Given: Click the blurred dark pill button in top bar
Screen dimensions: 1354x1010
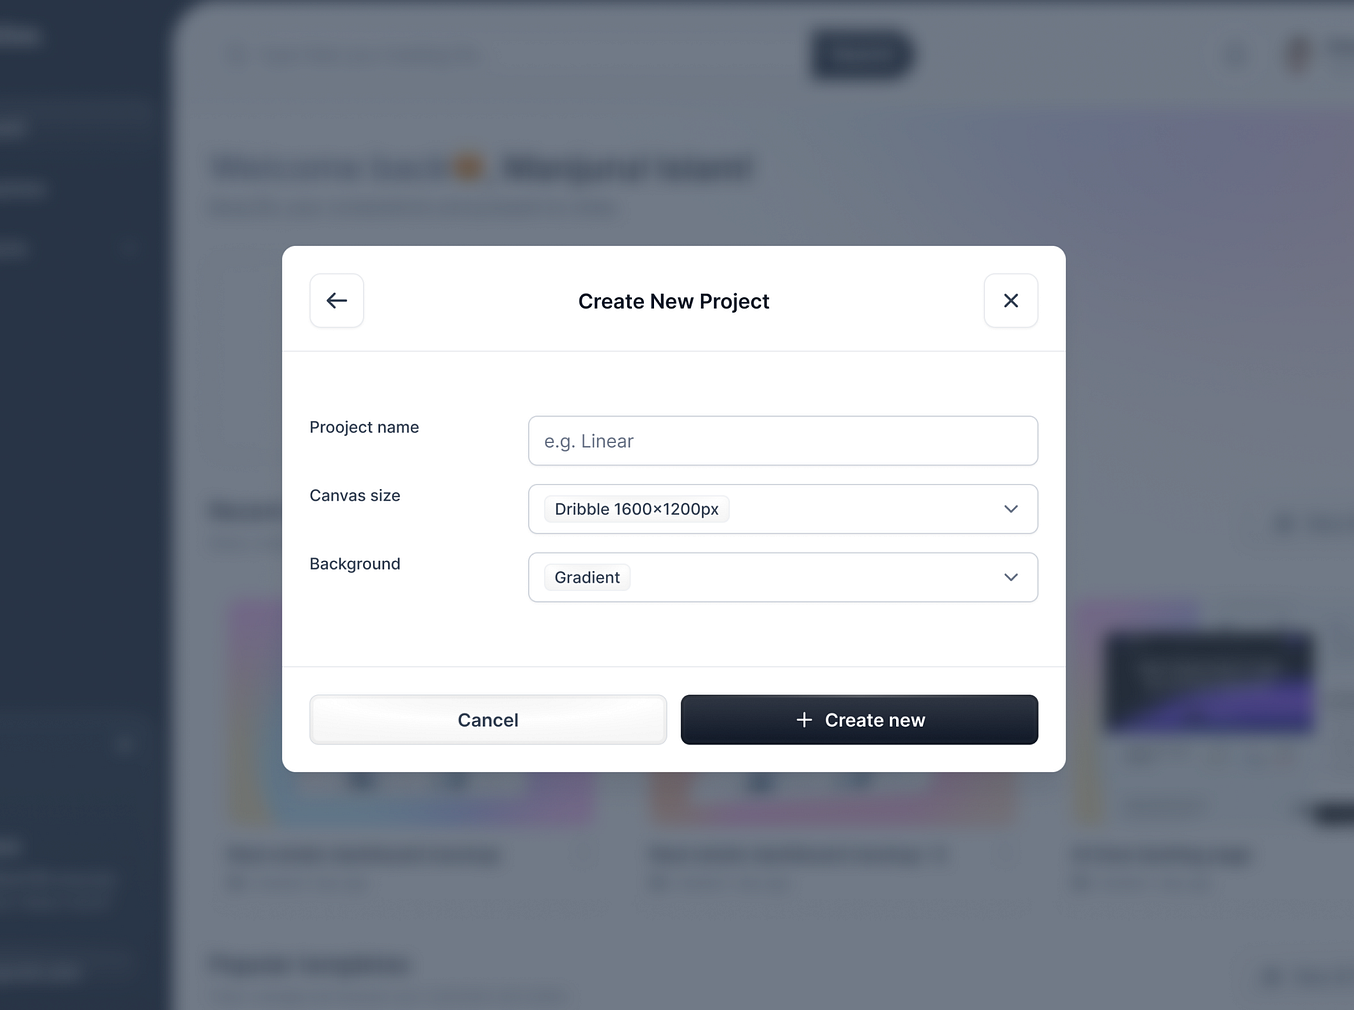Looking at the screenshot, I should click(861, 55).
